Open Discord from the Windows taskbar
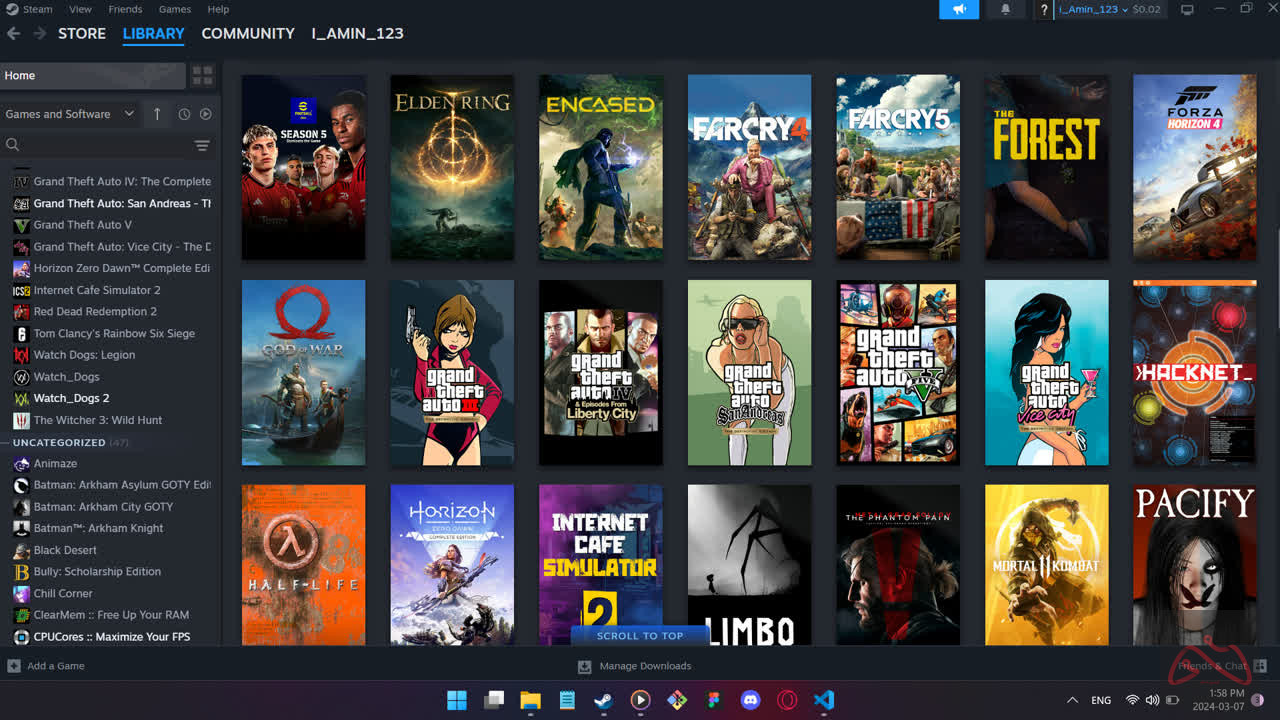The height and width of the screenshot is (720, 1280). [x=750, y=700]
